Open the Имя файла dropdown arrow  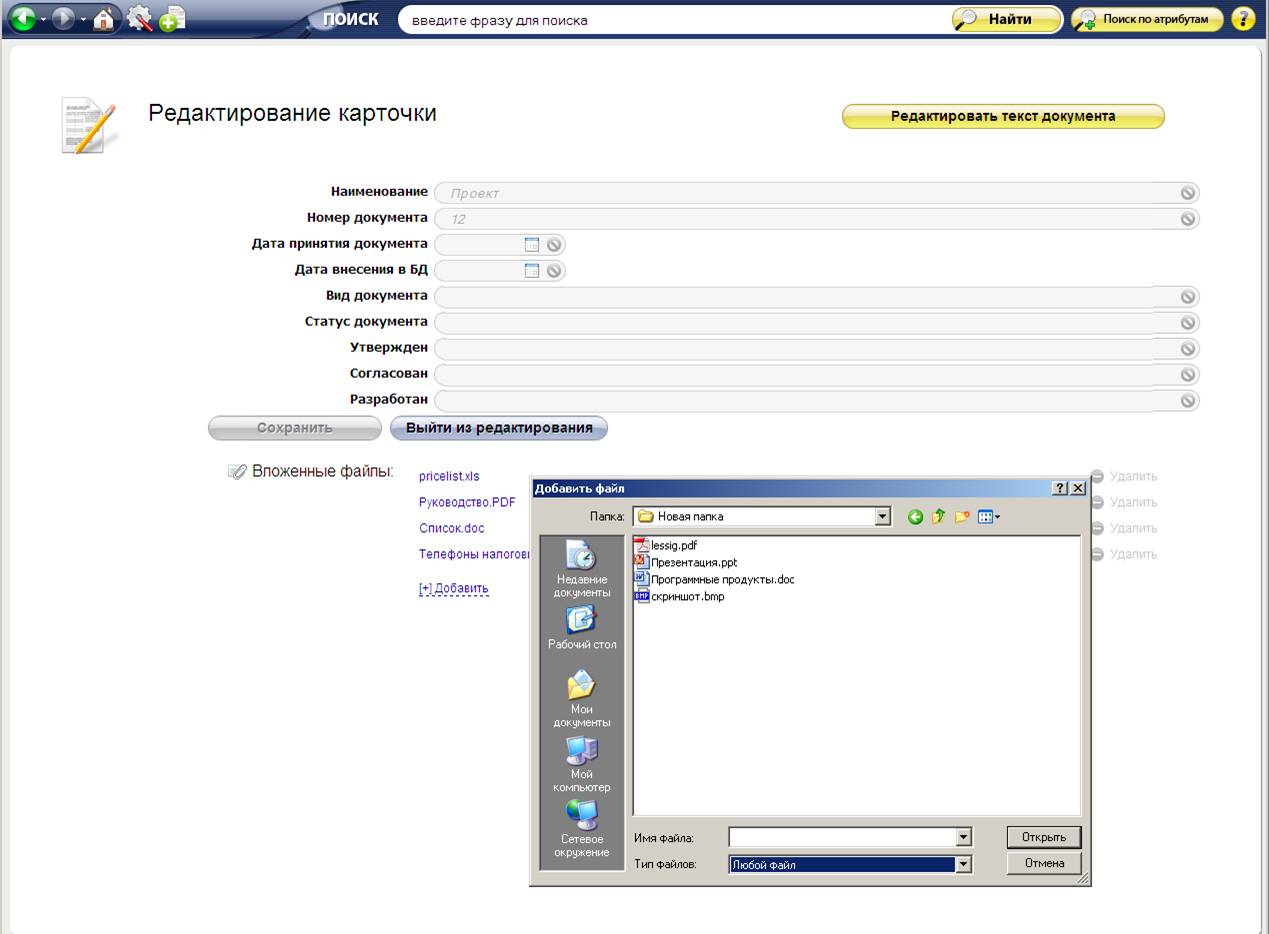point(964,838)
